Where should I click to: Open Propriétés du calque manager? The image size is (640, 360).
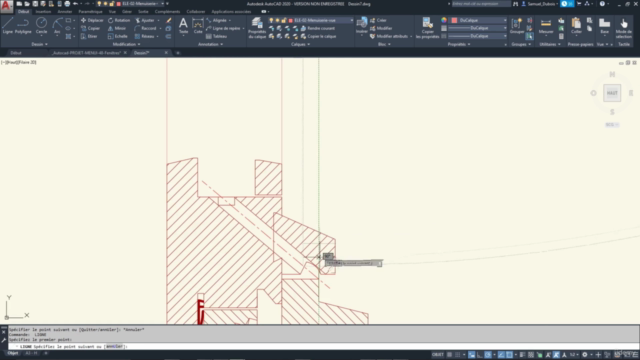click(257, 28)
